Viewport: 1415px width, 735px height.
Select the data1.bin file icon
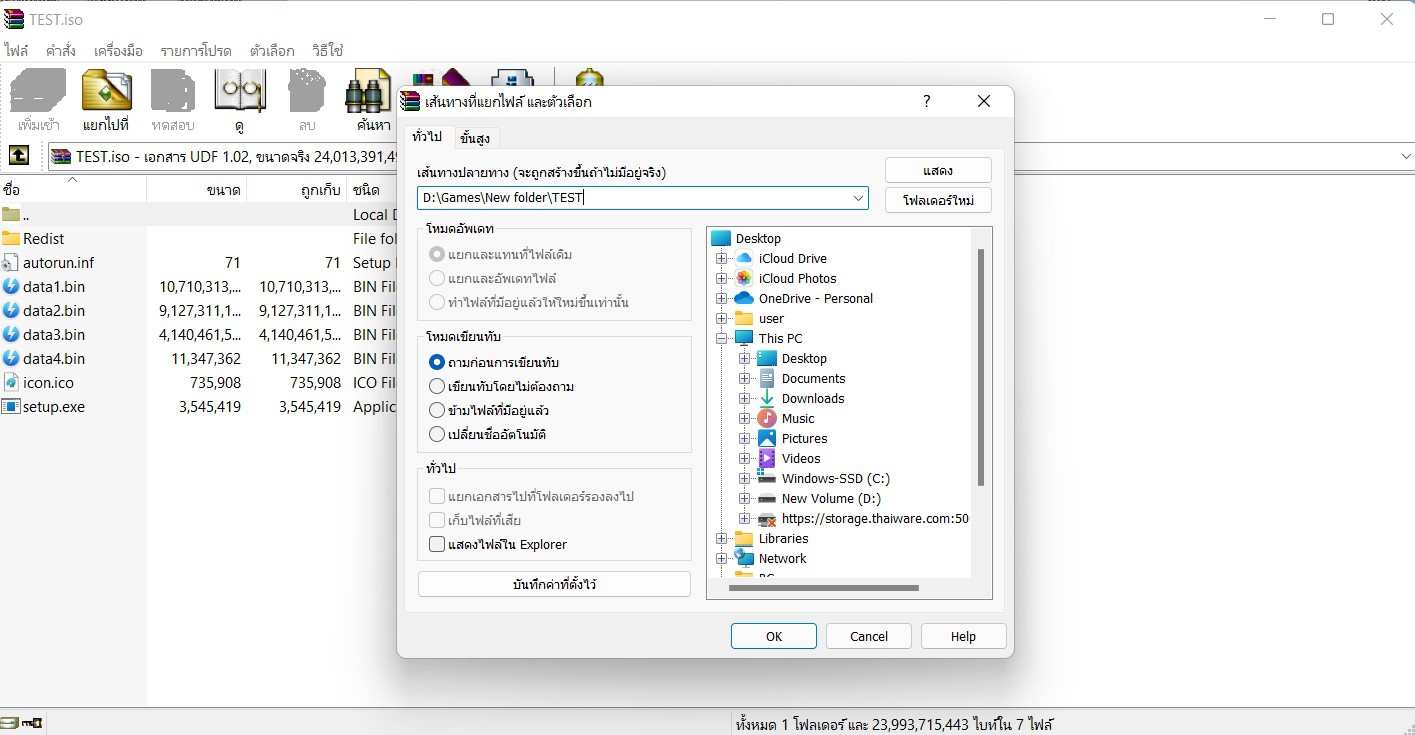[11, 286]
